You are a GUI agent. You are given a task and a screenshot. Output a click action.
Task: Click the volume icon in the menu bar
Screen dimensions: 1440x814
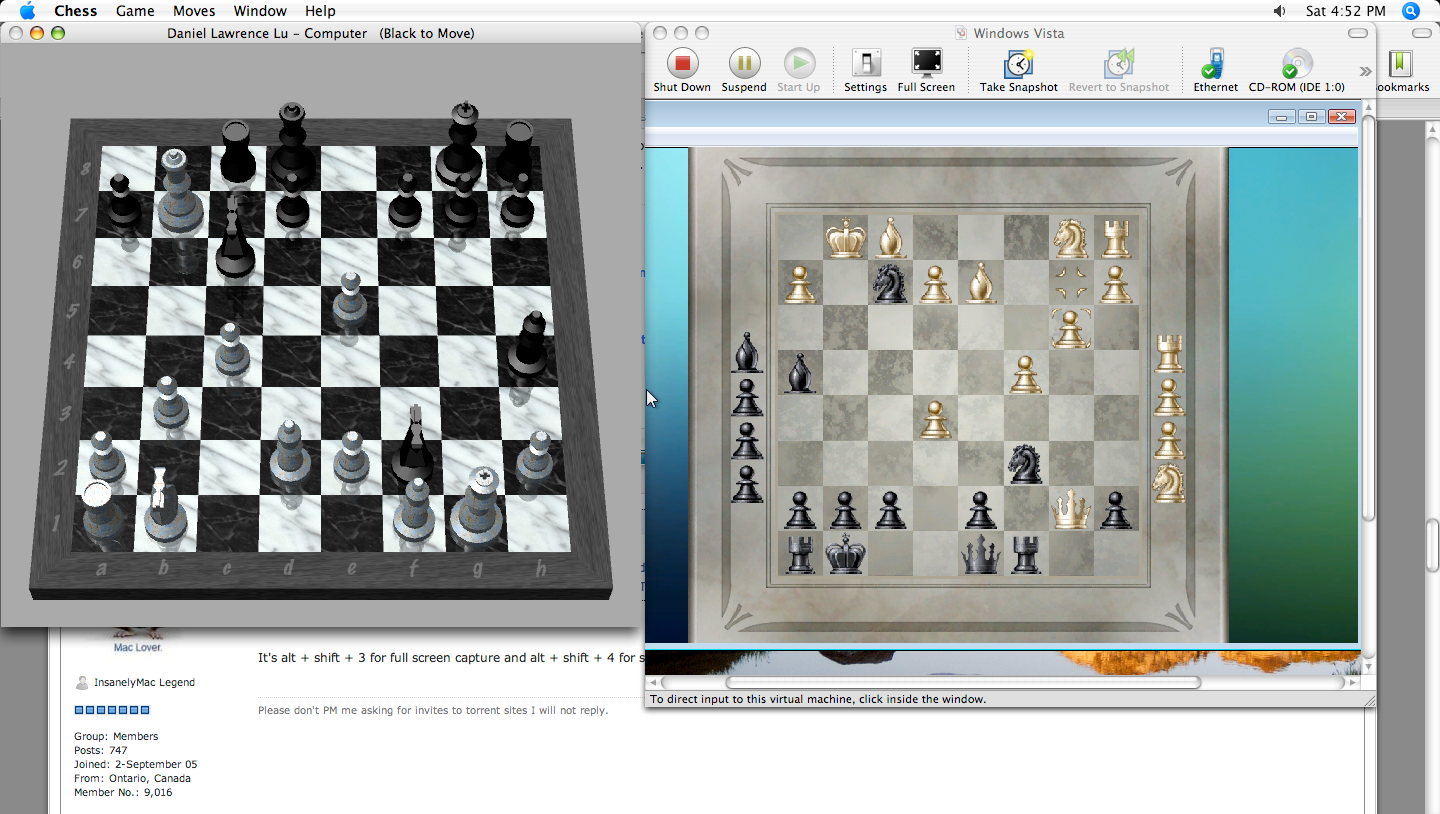[1280, 11]
